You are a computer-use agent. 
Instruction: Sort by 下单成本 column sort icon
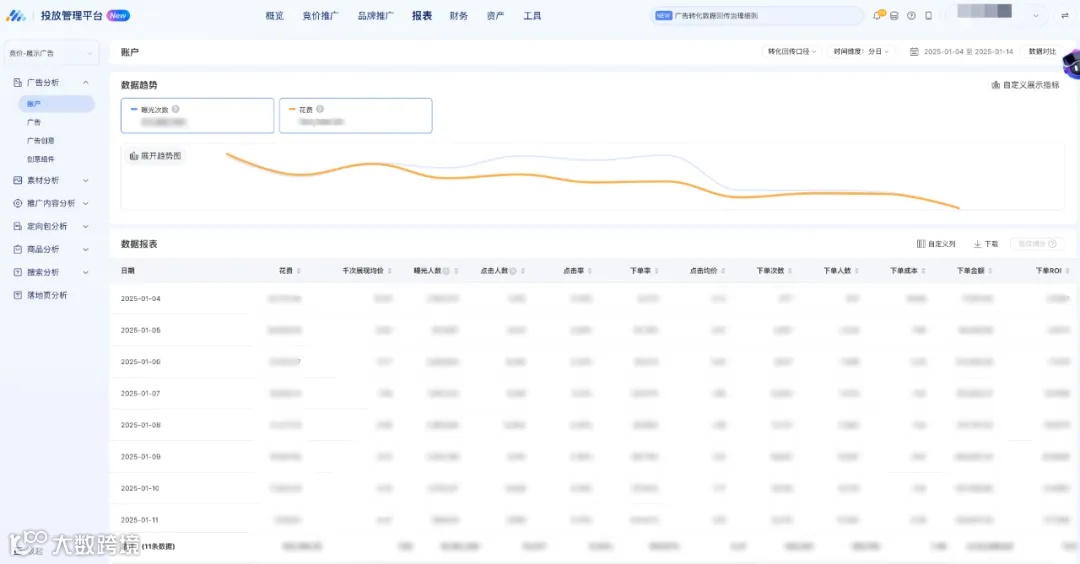click(x=924, y=271)
